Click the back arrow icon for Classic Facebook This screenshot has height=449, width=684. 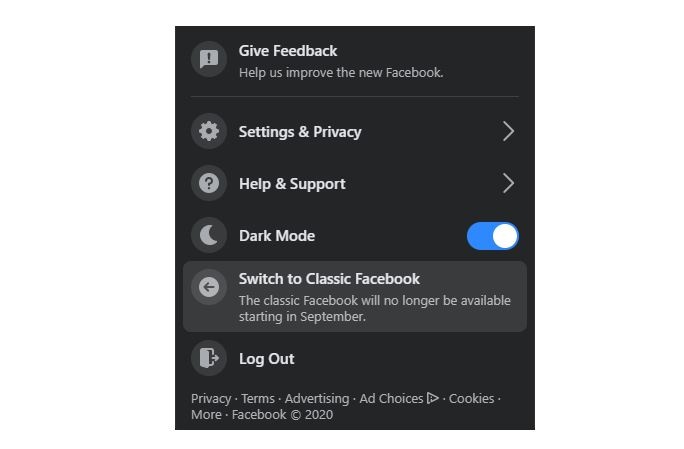[209, 287]
